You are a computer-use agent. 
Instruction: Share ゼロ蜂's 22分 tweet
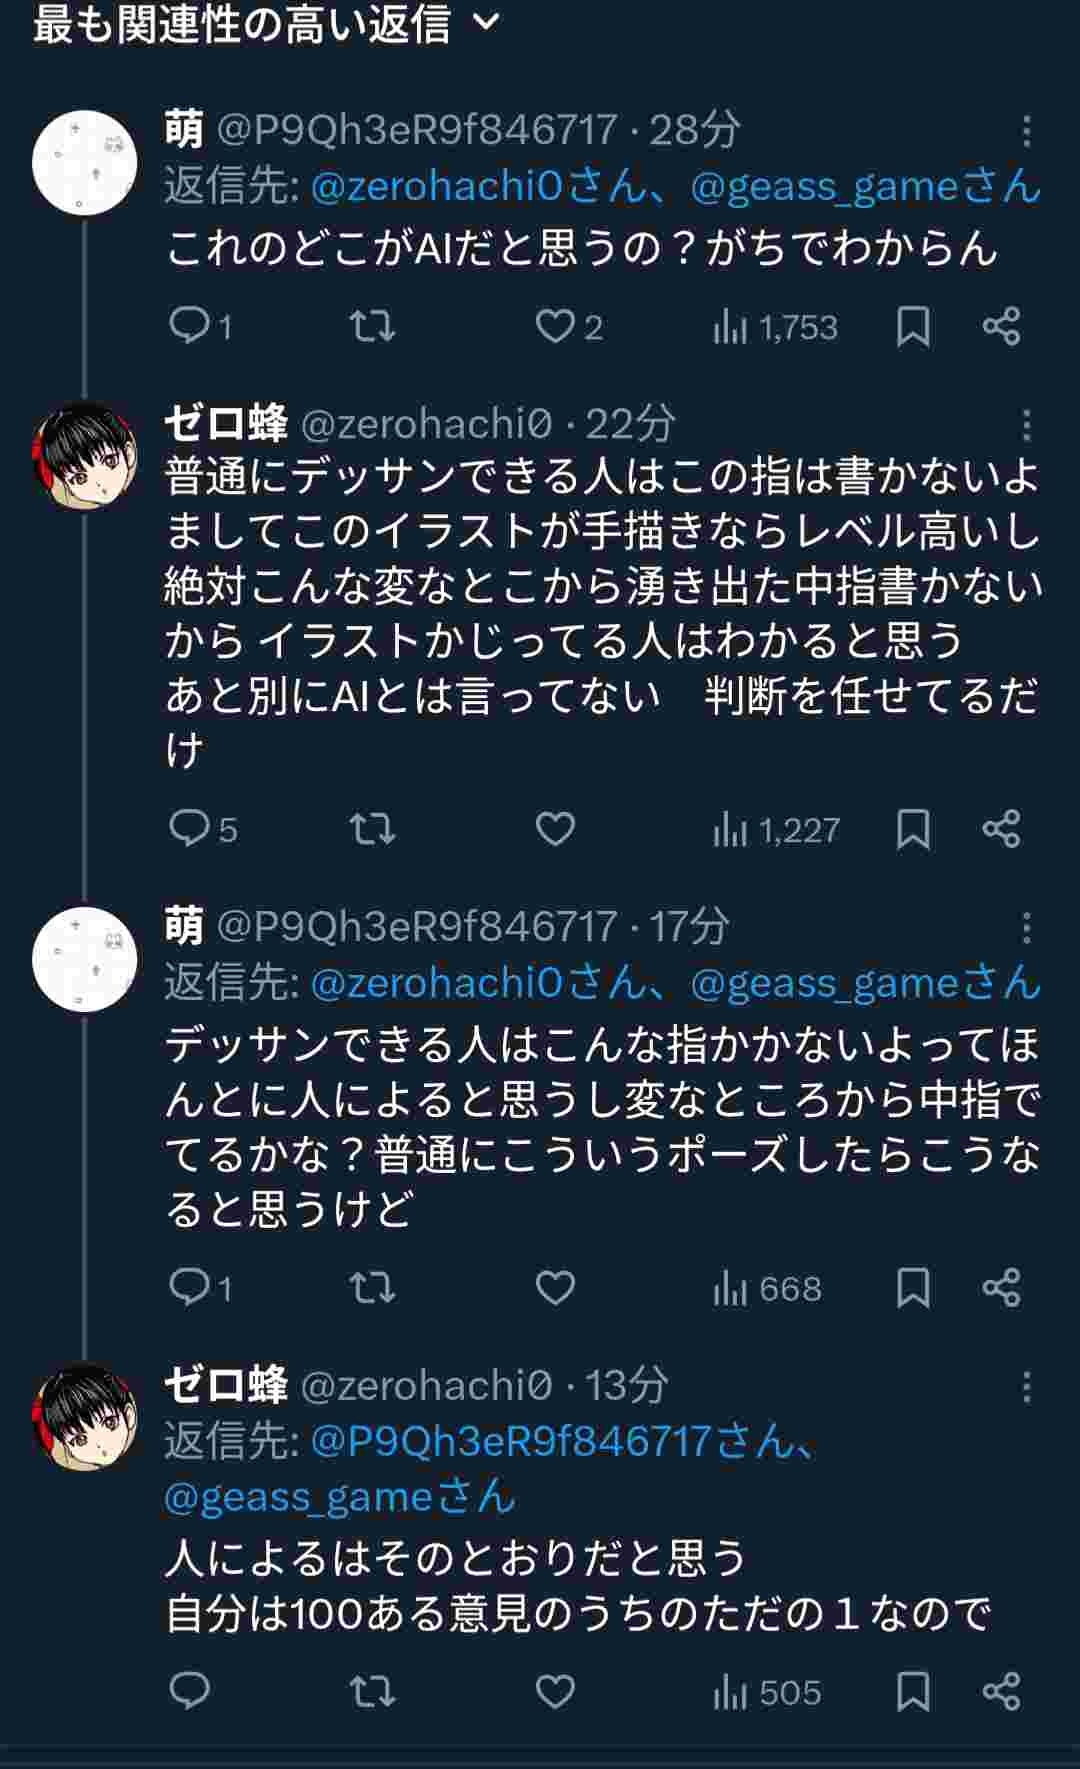coord(1001,829)
